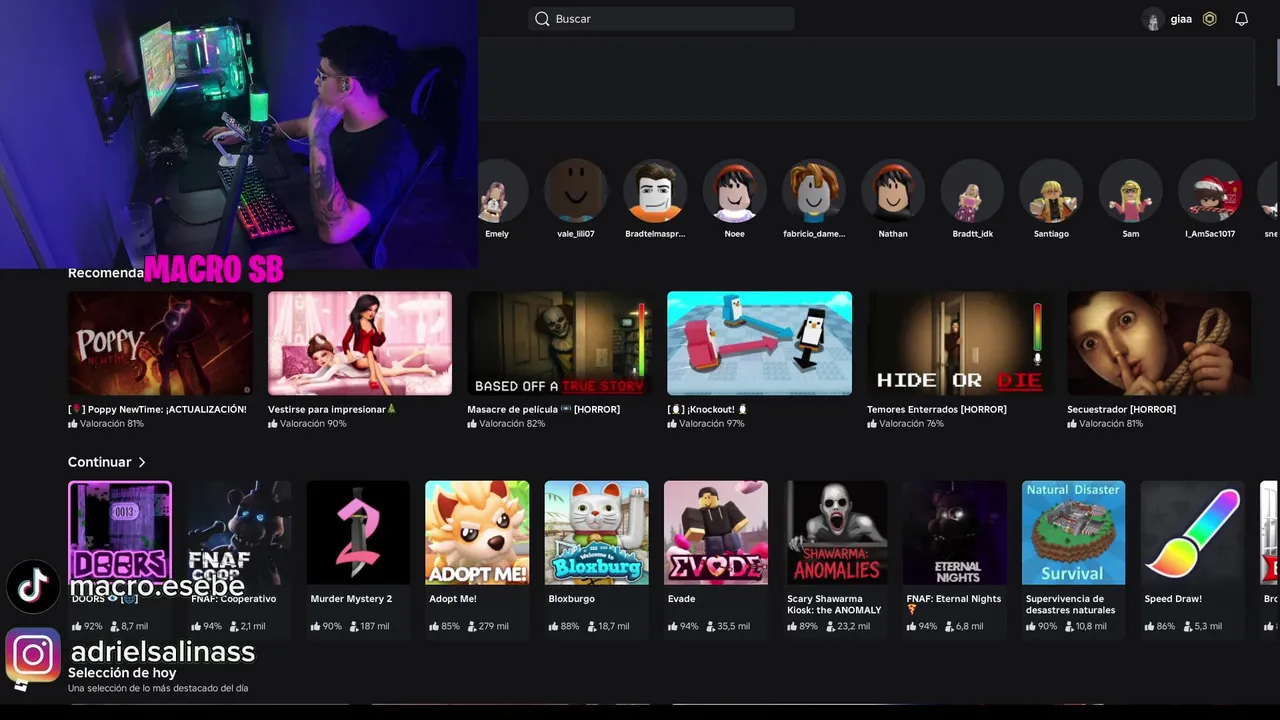Click the Speed Draw! title text
This screenshot has width=1280, height=720.
coord(1173,599)
